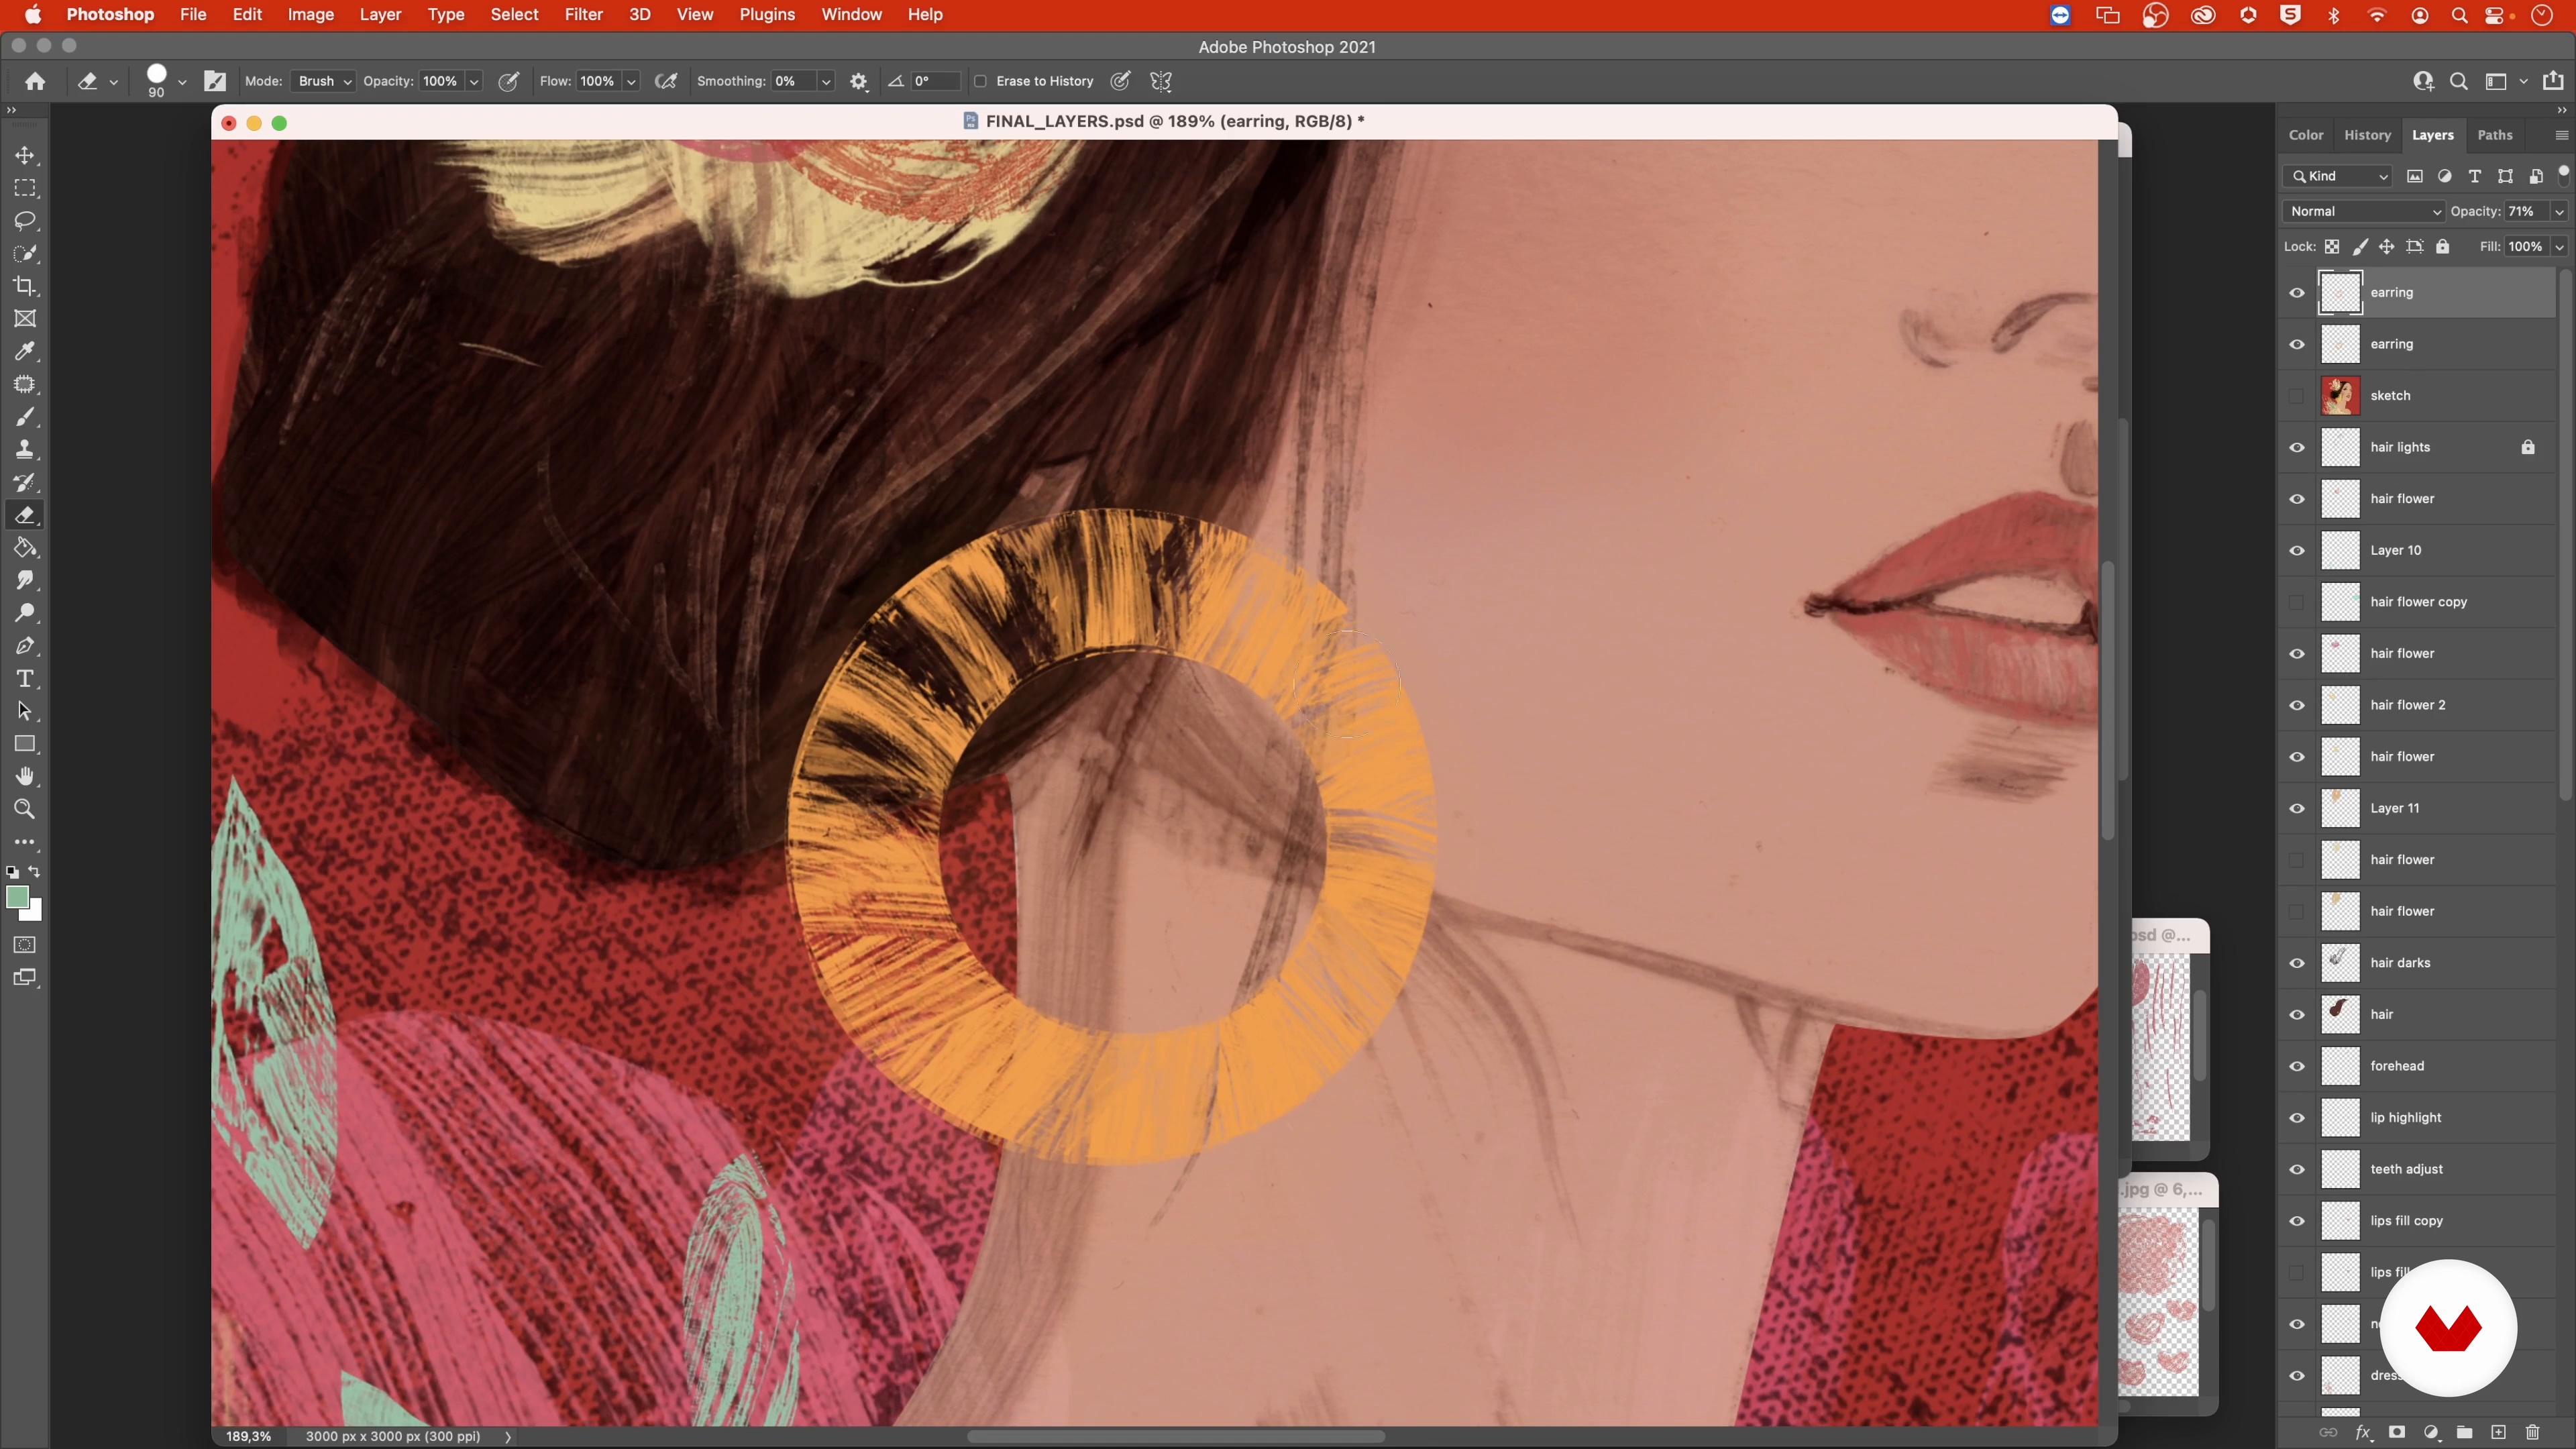Open the layer blend mode Normal dropdown
The width and height of the screenshot is (2576, 1449).
tap(2364, 211)
